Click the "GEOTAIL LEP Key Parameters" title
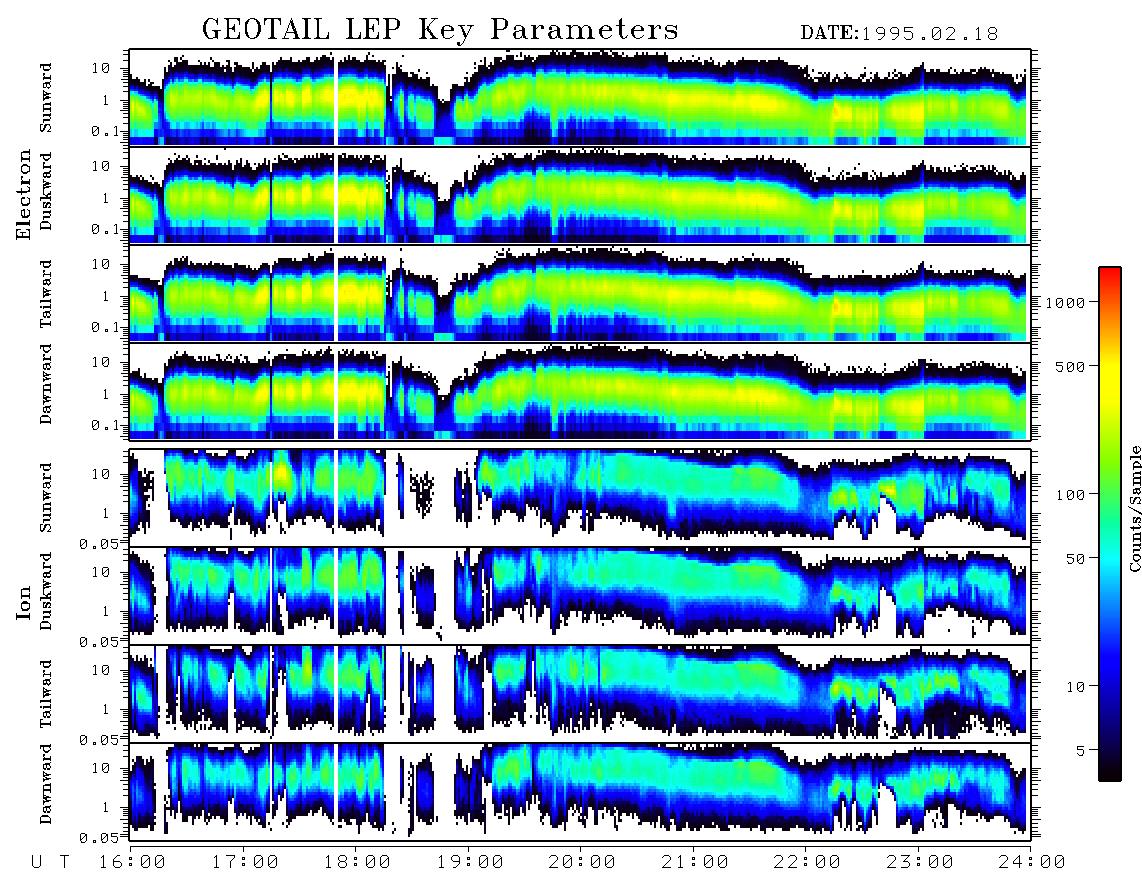1142x880 pixels. click(x=440, y=30)
